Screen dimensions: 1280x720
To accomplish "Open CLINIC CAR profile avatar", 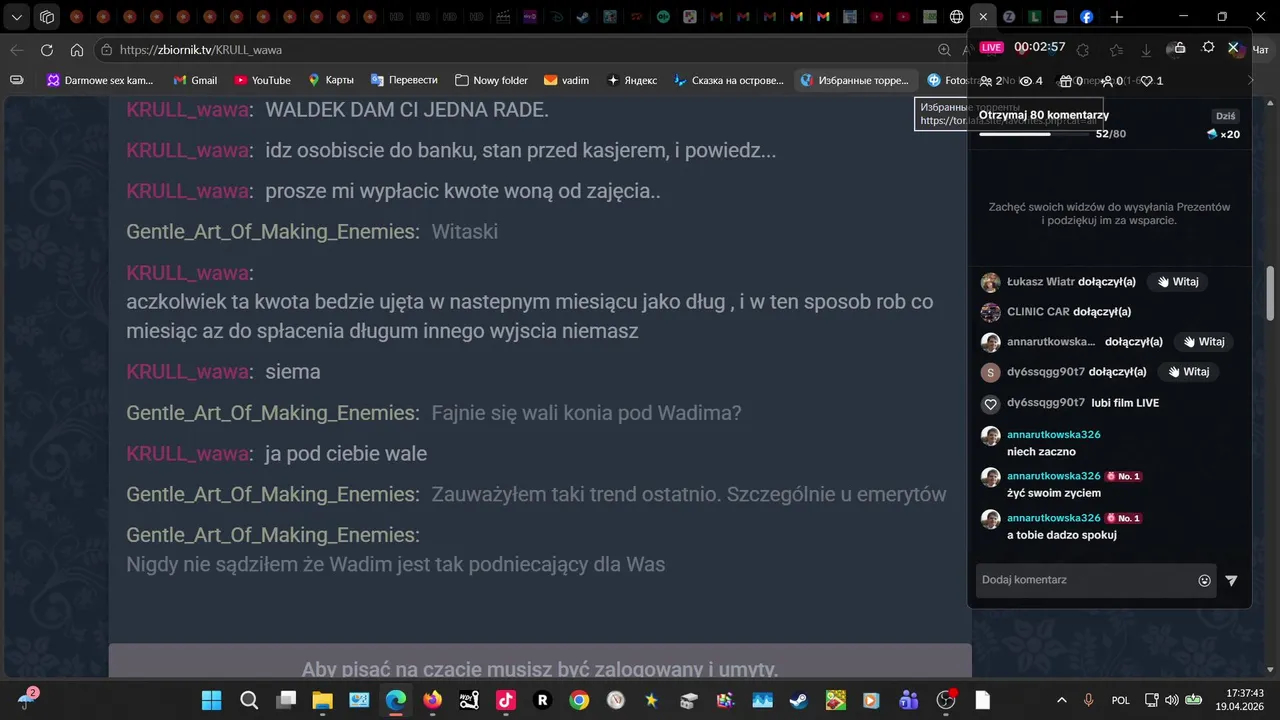I will (990, 312).
